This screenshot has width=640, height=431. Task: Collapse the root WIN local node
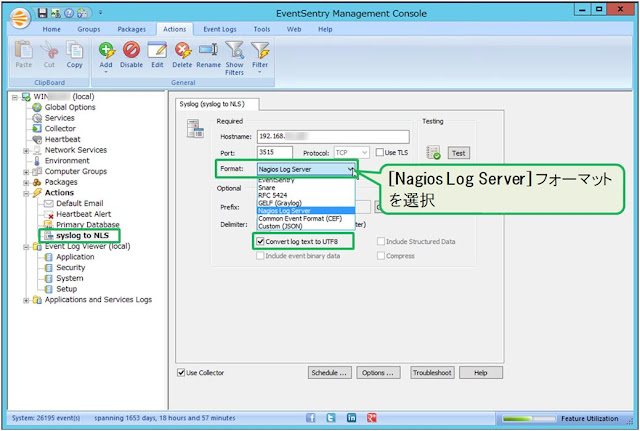[15, 97]
